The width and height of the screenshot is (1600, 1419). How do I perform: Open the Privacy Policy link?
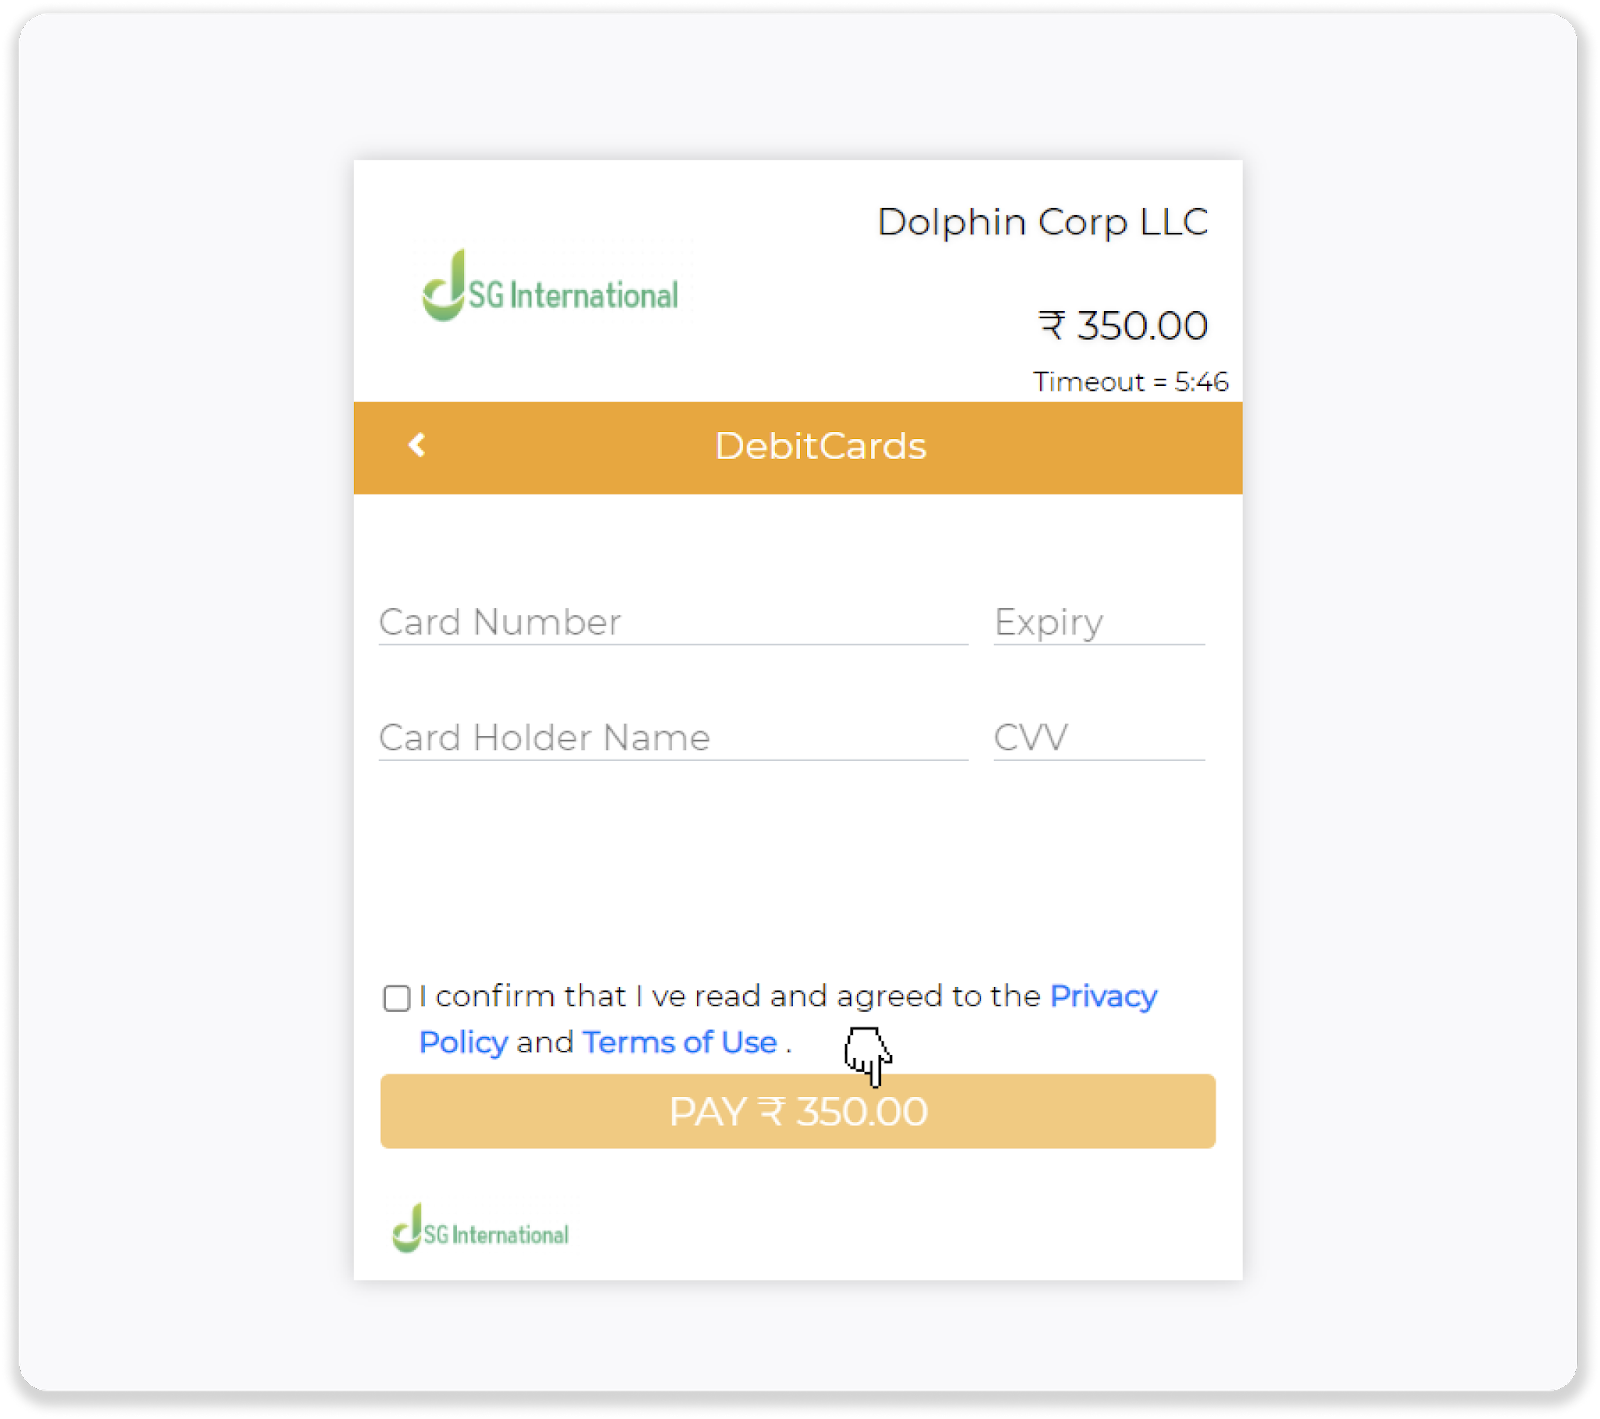[1103, 996]
